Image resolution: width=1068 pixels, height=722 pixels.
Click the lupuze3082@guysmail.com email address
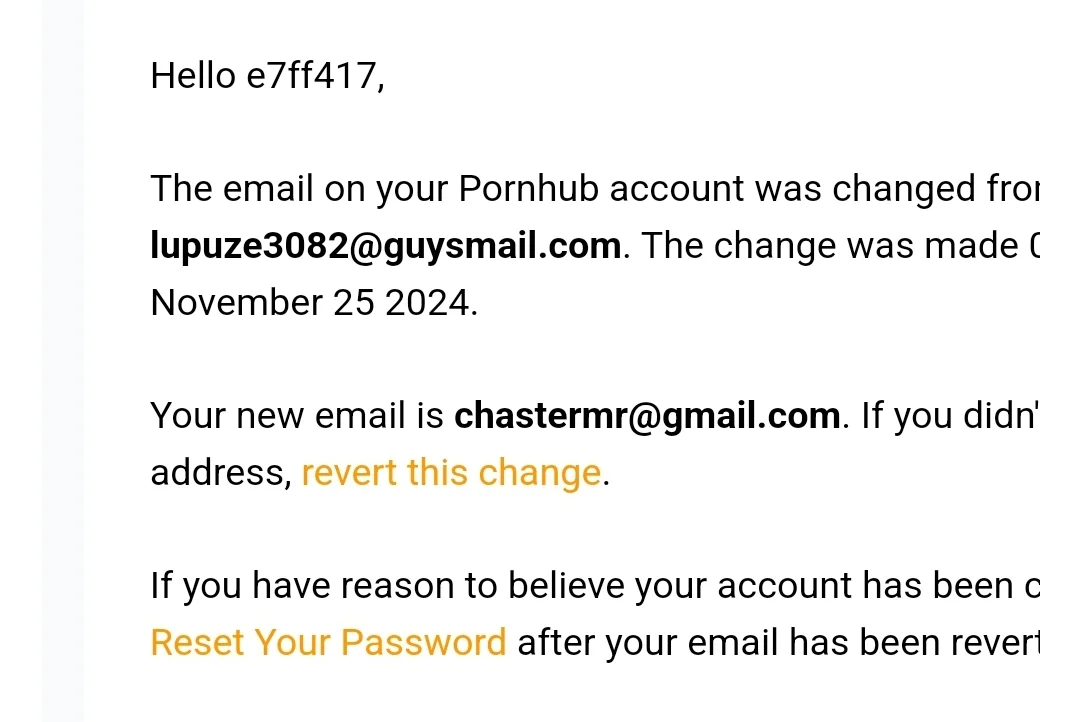386,246
